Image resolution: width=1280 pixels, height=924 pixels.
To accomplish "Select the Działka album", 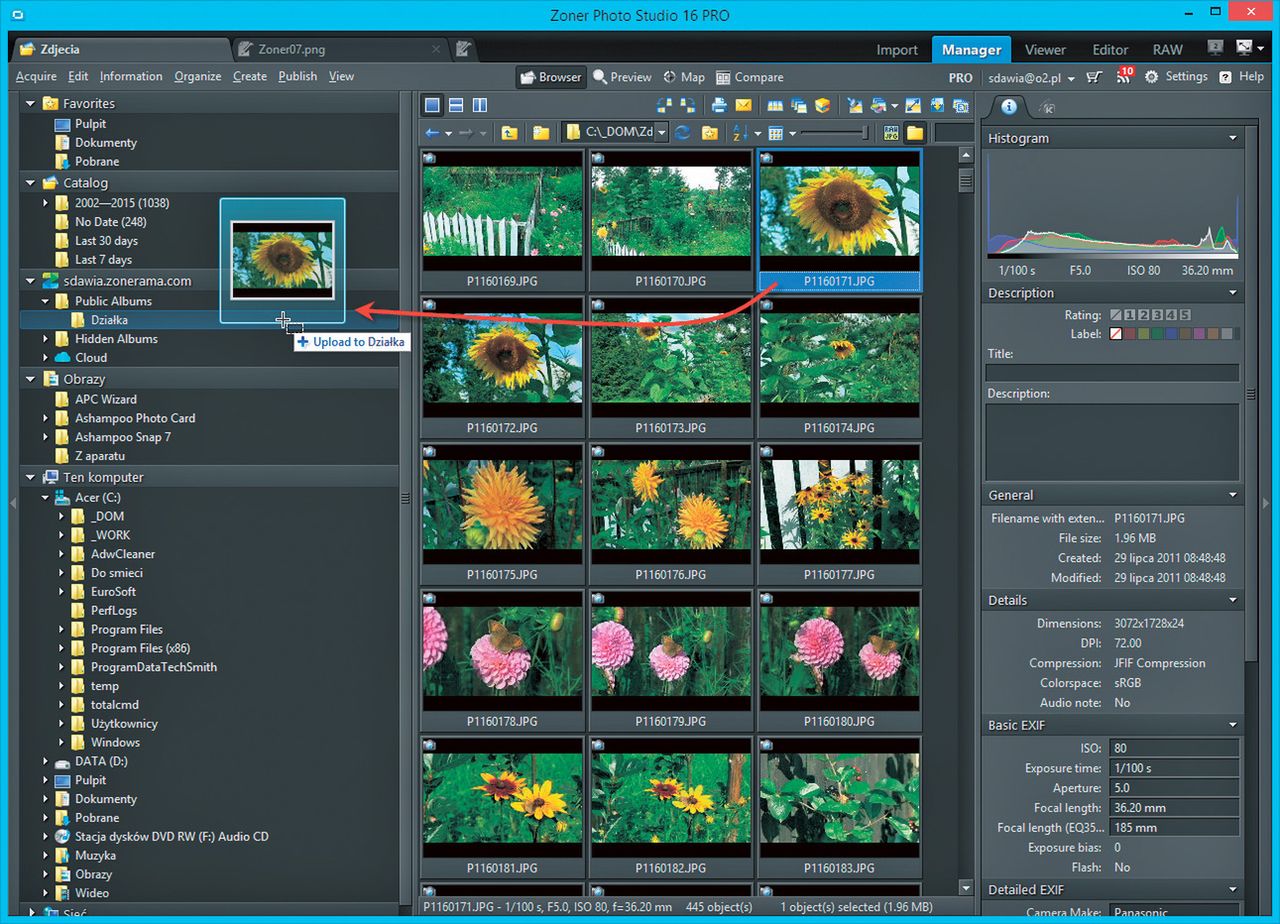I will [x=109, y=320].
